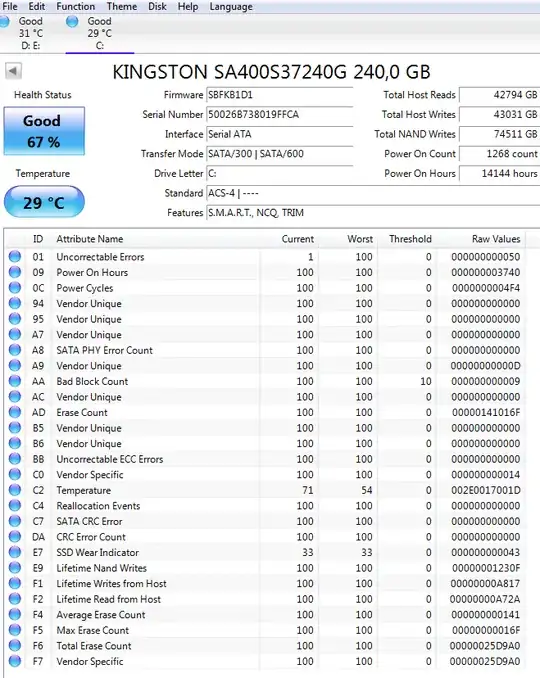Image resolution: width=540 pixels, height=678 pixels.
Task: Select raw value 002E0017001D
Action: [x=486, y=490]
